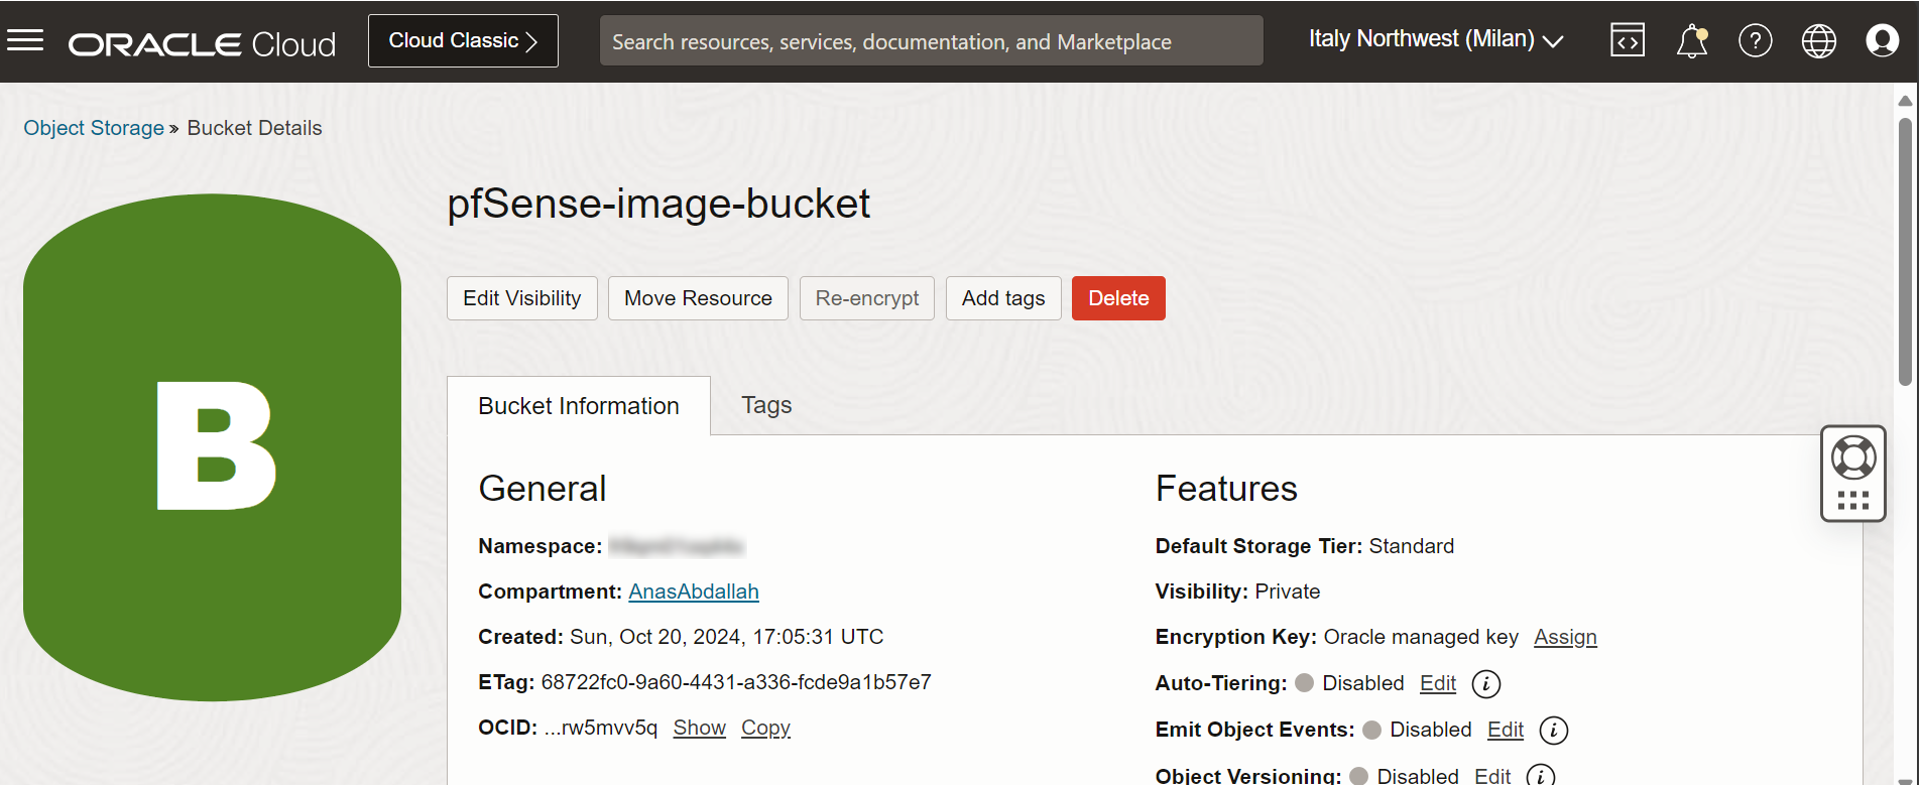Click the support lifebuoy icon
The image size is (1919, 785).
pyautogui.click(x=1853, y=458)
